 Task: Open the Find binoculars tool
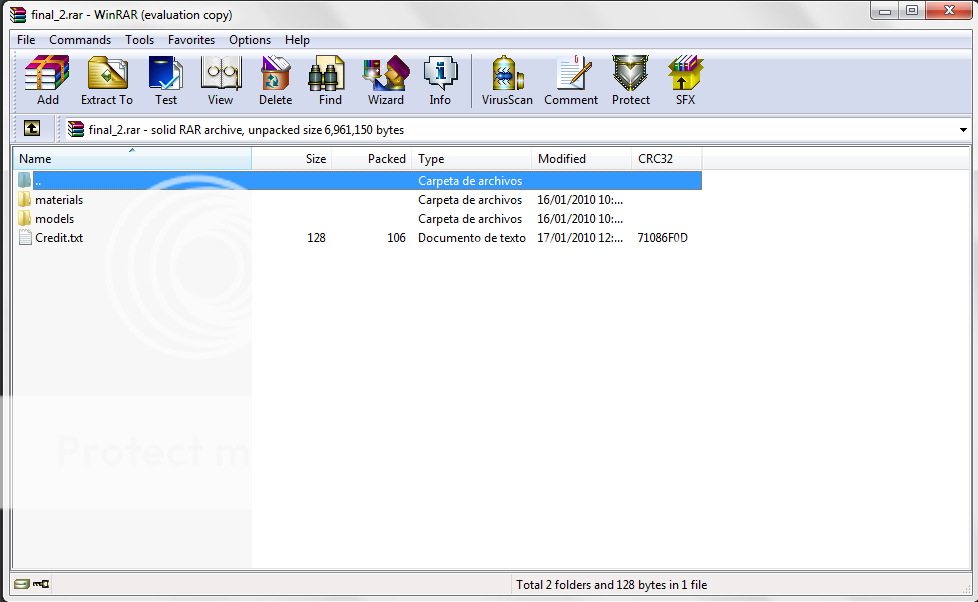pyautogui.click(x=330, y=80)
